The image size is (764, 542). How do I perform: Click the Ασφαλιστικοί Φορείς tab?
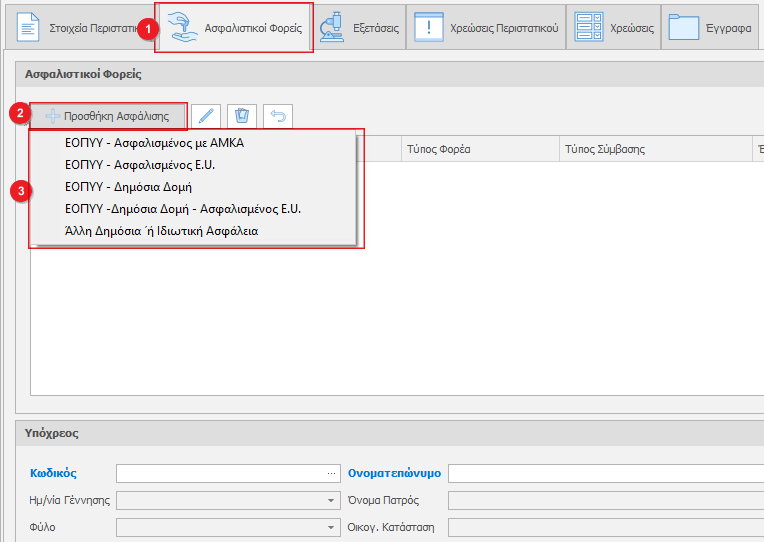point(234,28)
